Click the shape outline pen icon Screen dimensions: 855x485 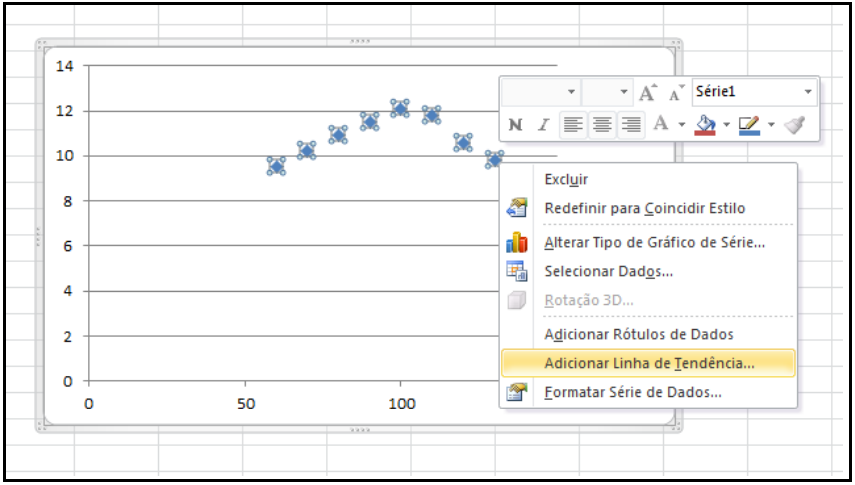750,125
